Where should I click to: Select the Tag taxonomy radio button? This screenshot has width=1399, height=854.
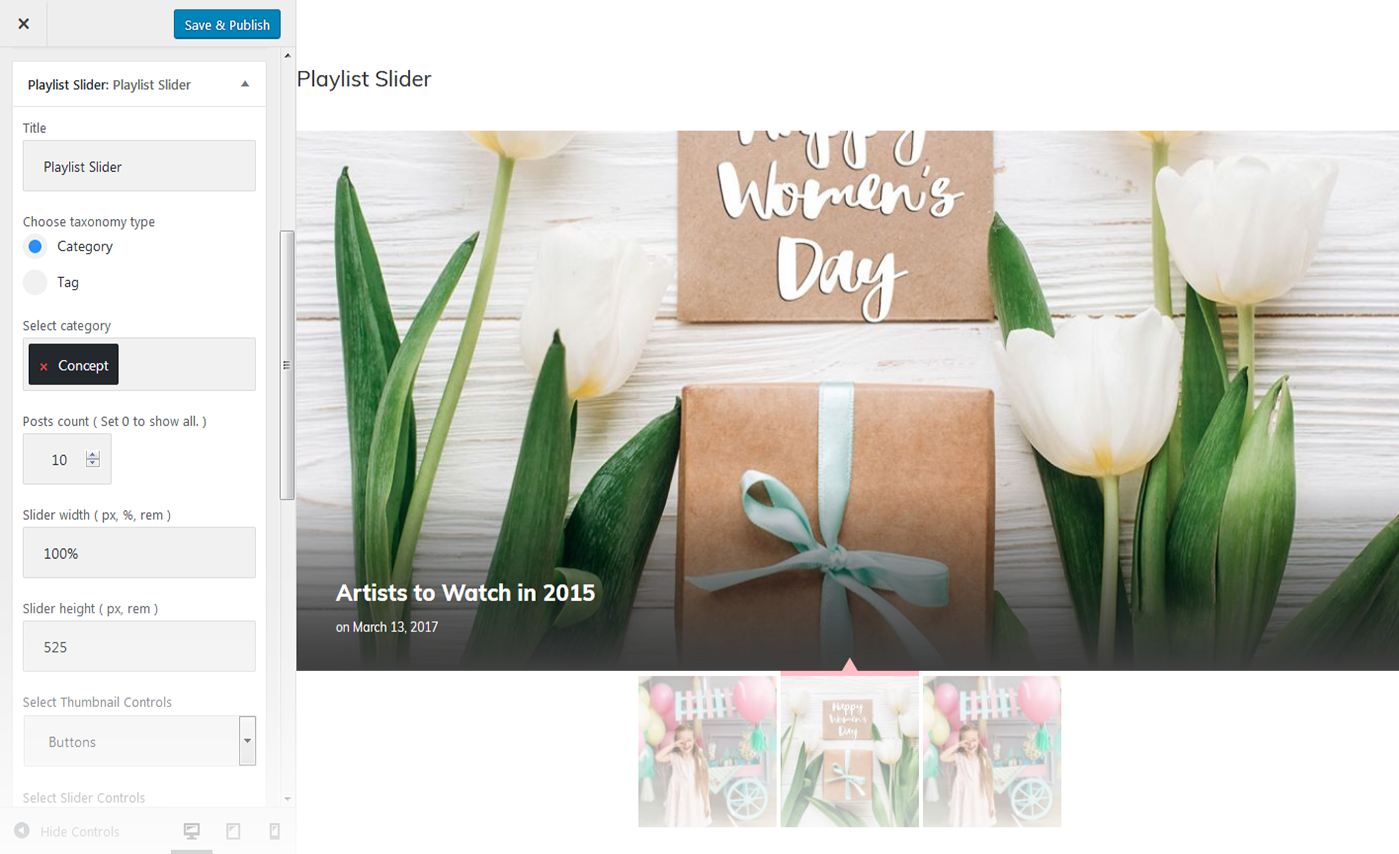(x=35, y=282)
